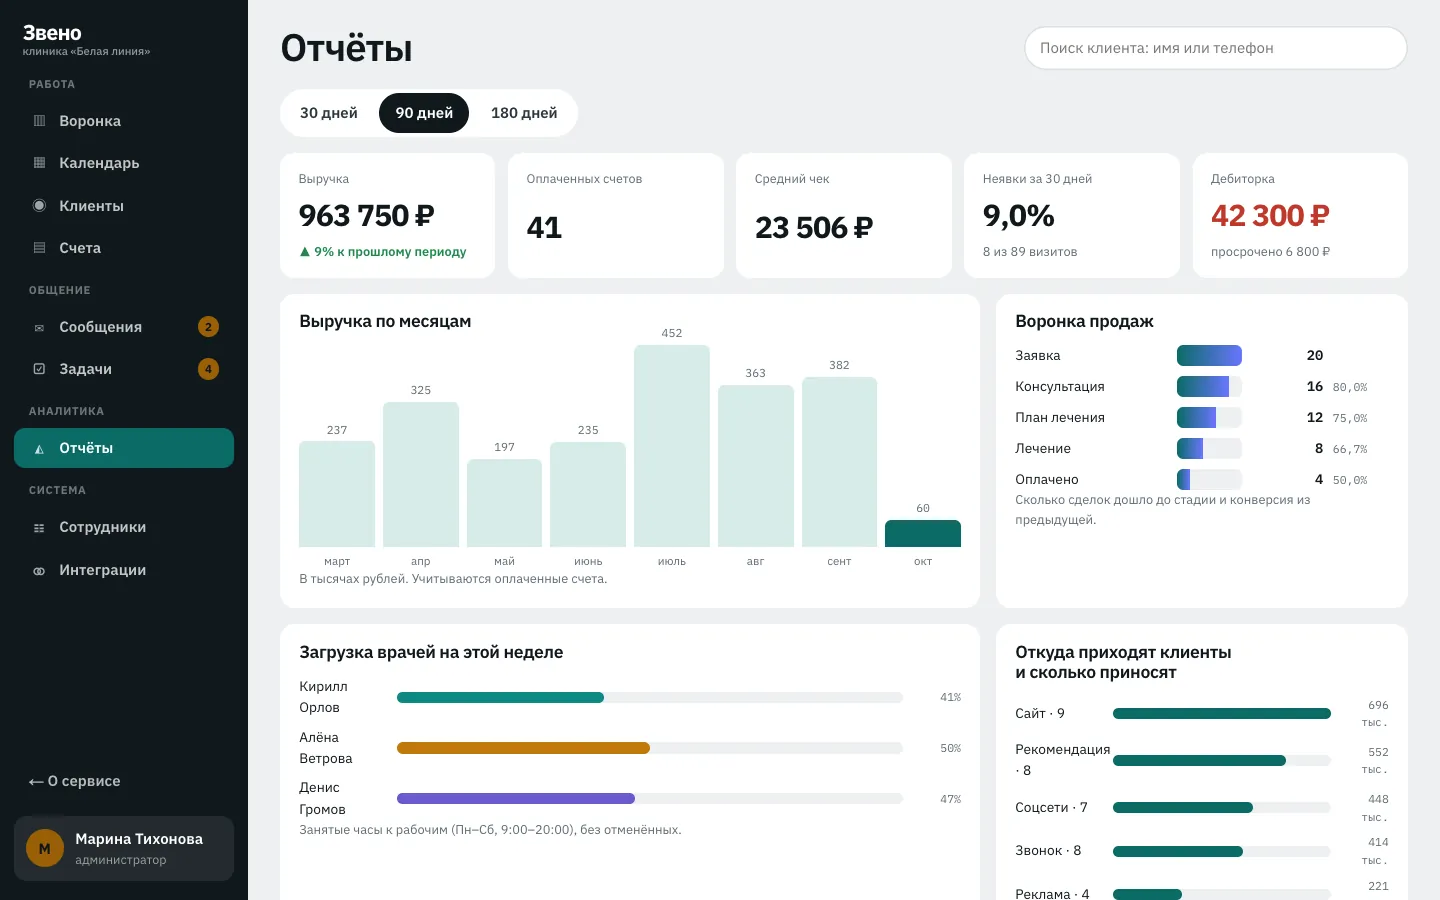Click the M avatar of Марина Тихонова
Image resolution: width=1440 pixels, height=900 pixels.
pyautogui.click(x=45, y=849)
